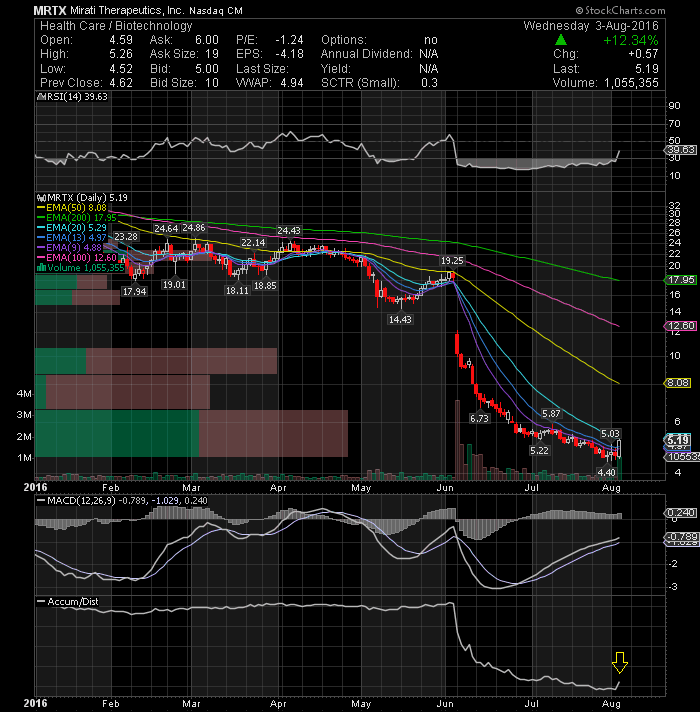The width and height of the screenshot is (700, 712).
Task: Click the 6.73 price label
Action: pyautogui.click(x=479, y=419)
